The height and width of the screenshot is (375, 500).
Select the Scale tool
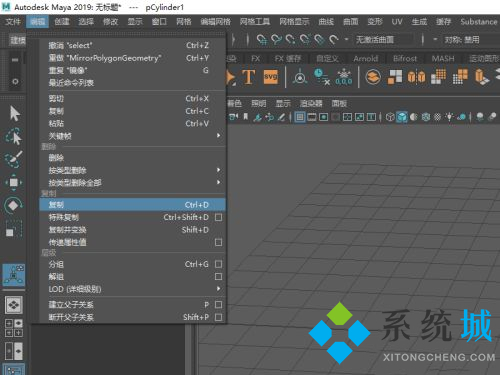(14, 228)
